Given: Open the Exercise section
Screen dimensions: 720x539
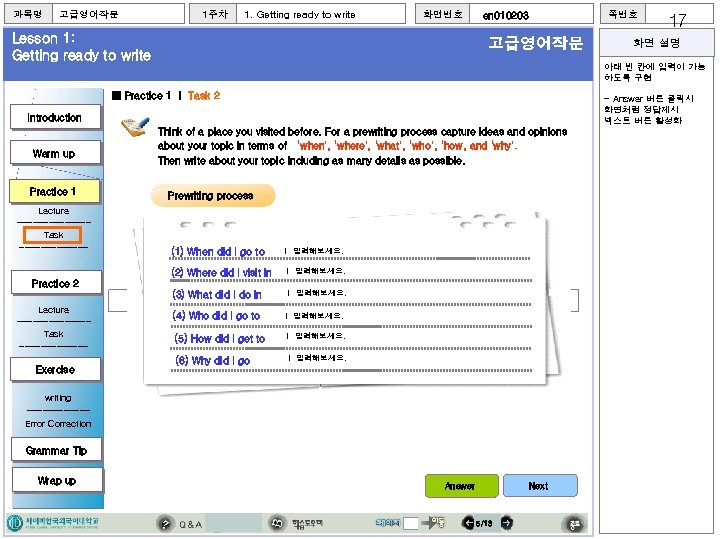Looking at the screenshot, I should coord(55,370).
